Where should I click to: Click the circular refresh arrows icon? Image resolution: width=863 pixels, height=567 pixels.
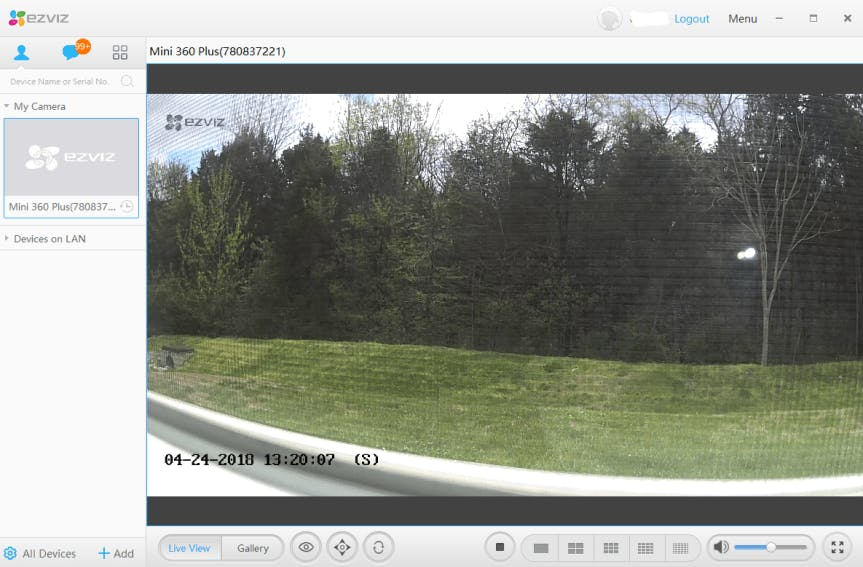coord(378,547)
